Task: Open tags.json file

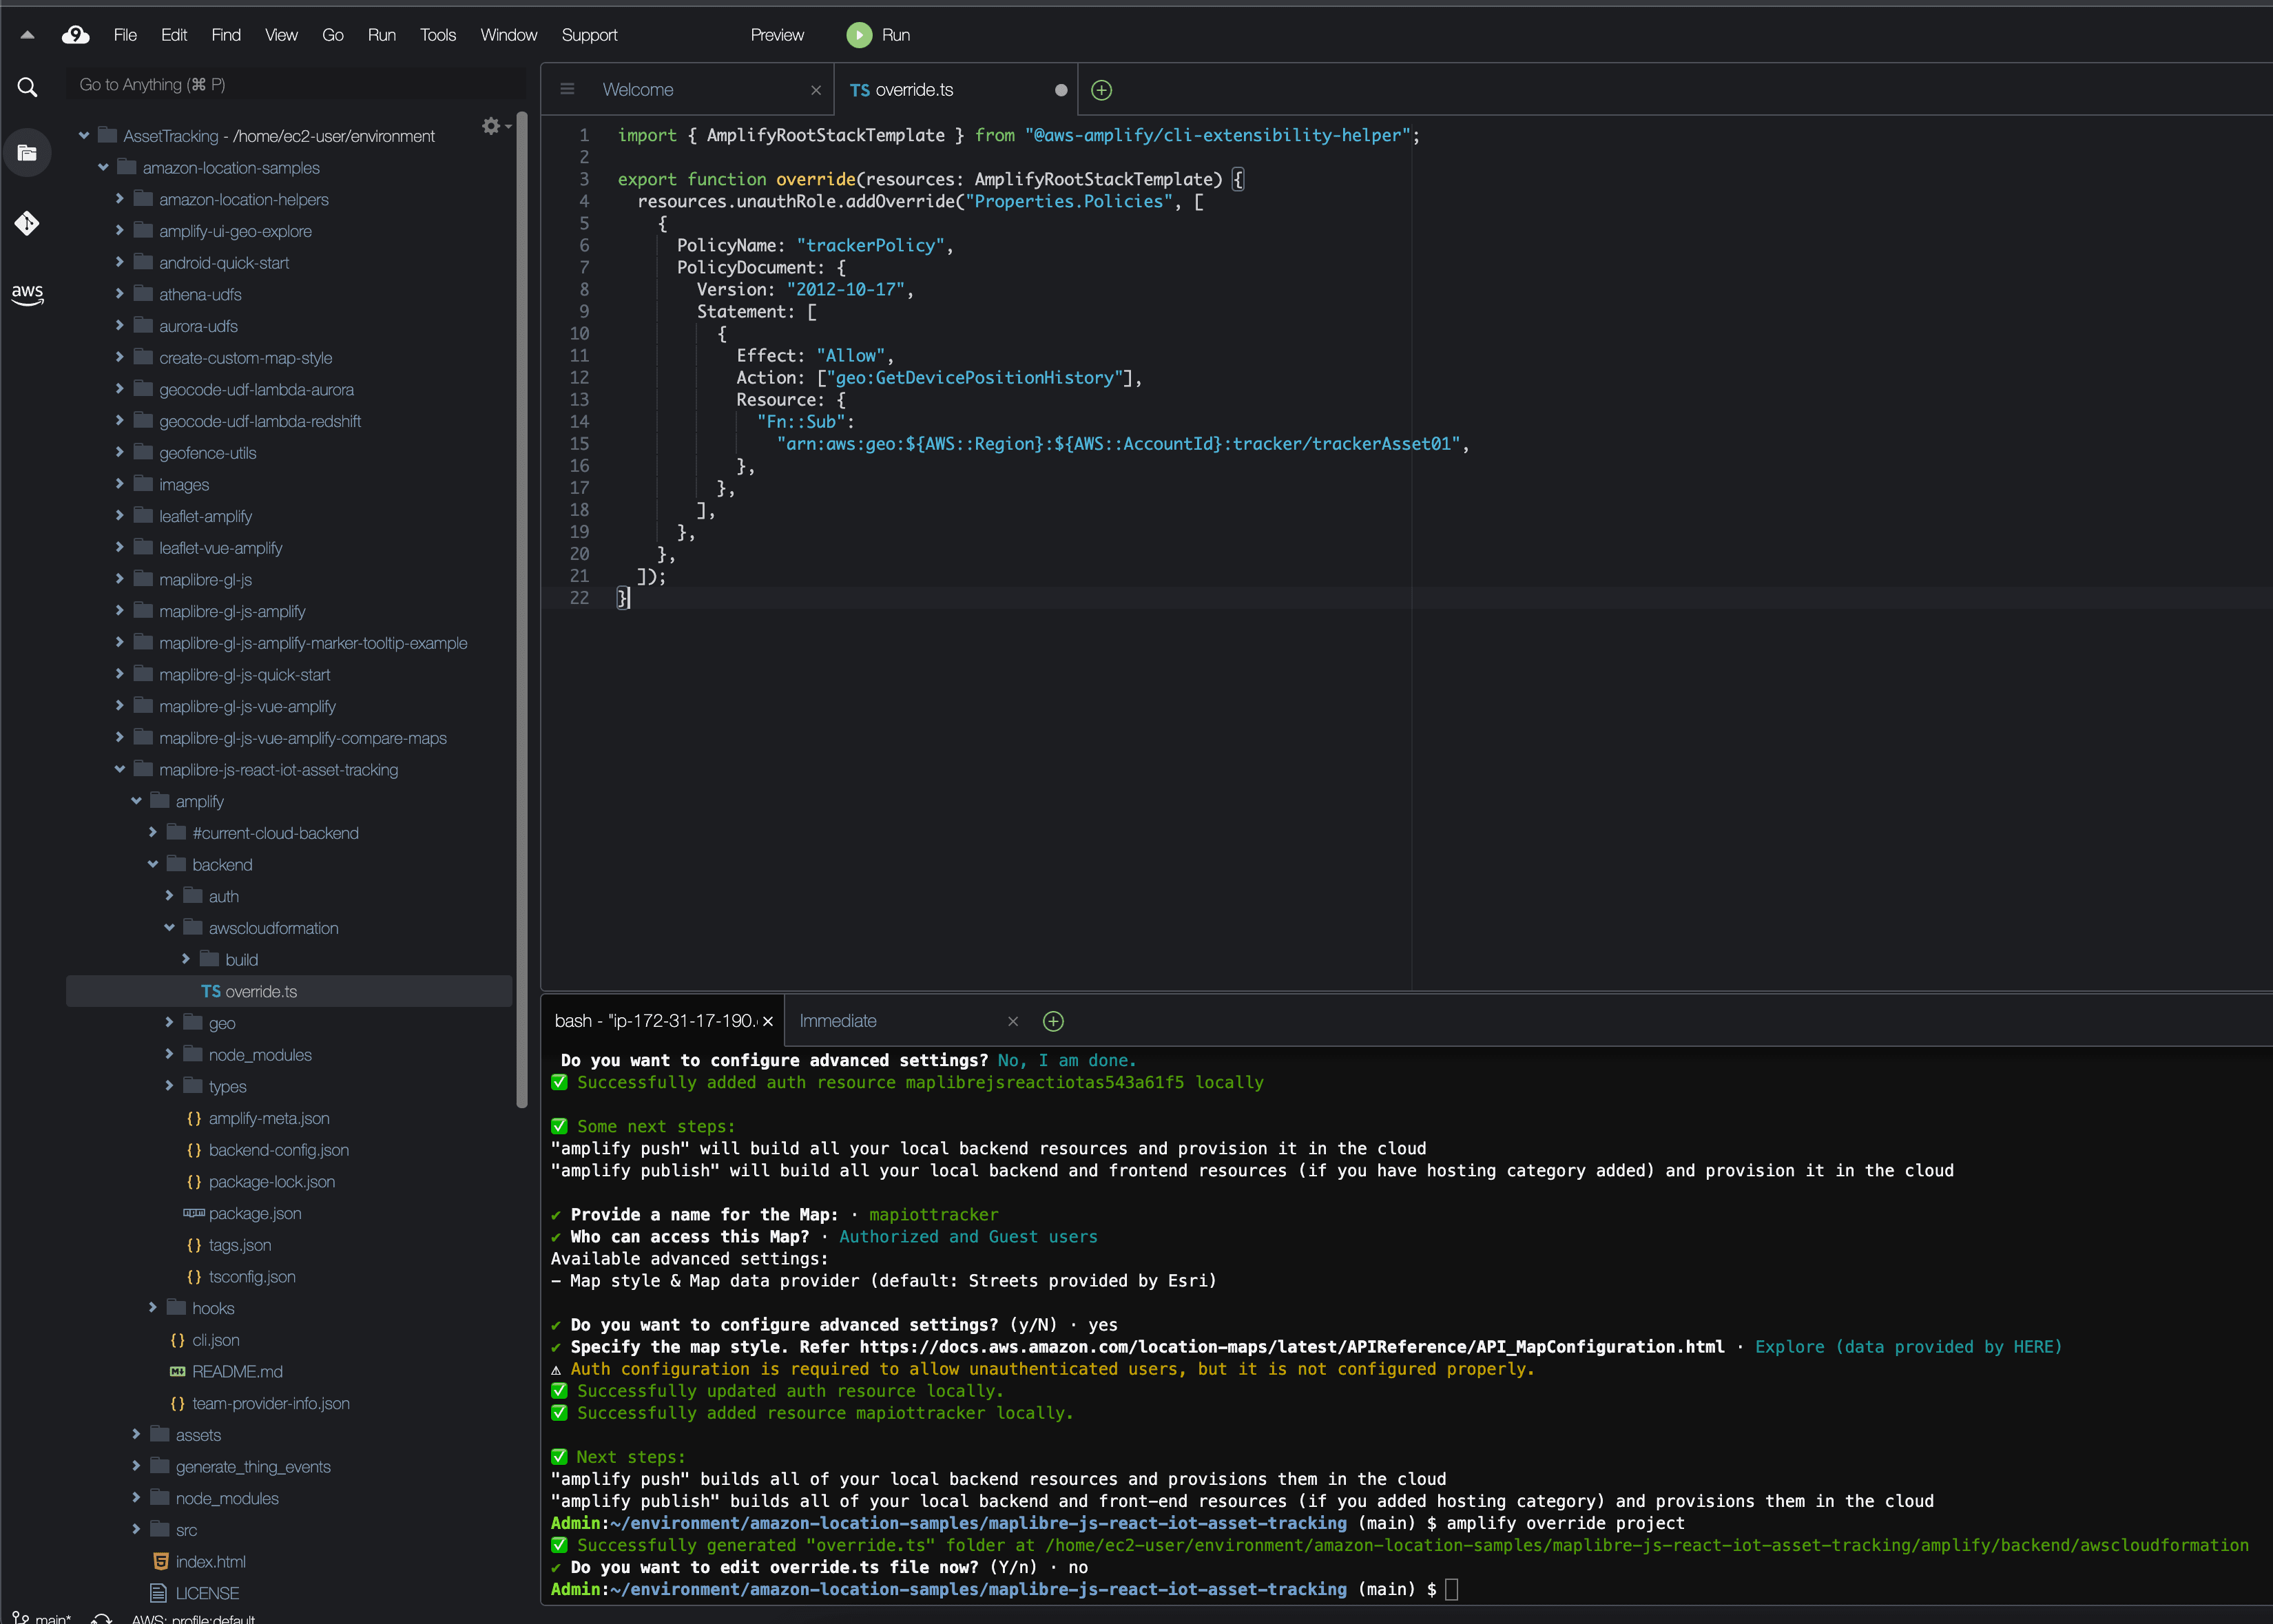Action: (x=239, y=1245)
